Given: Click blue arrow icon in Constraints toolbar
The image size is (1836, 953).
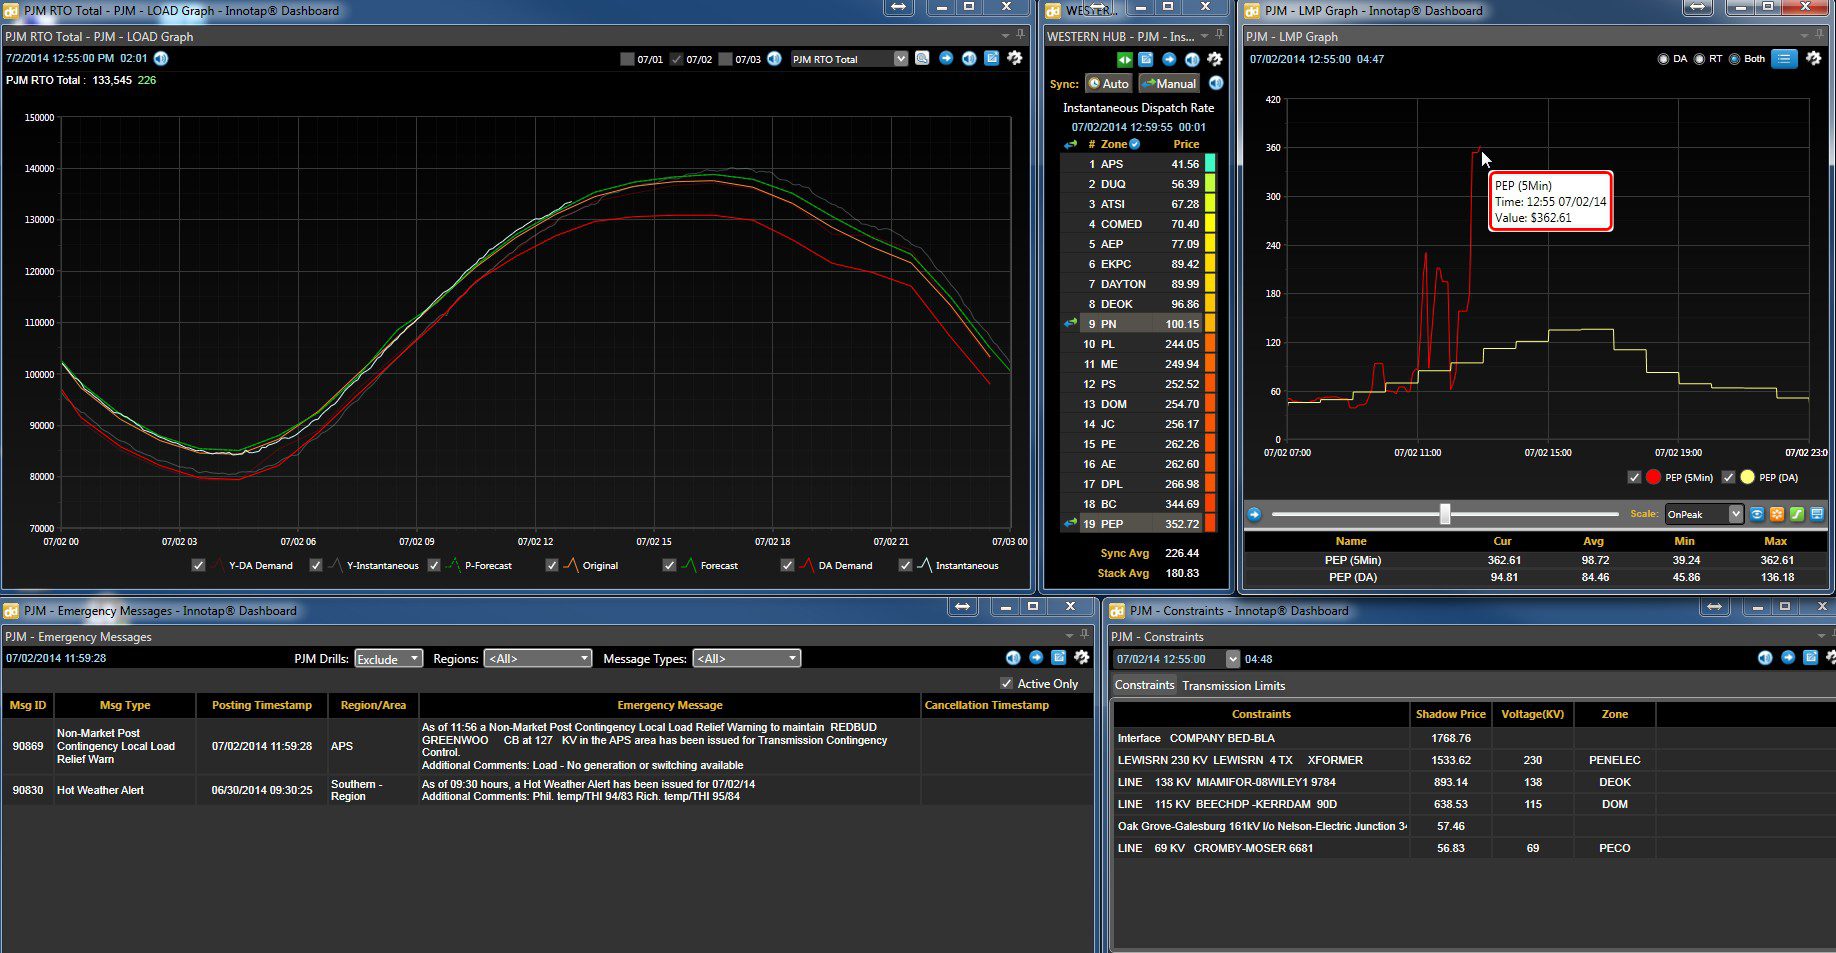Looking at the screenshot, I should [x=1788, y=657].
